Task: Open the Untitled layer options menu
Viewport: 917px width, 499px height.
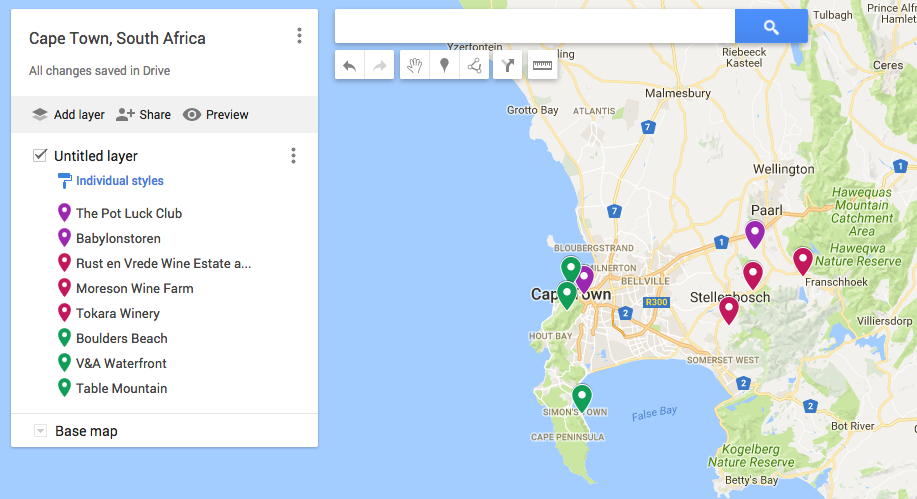Action: (x=294, y=156)
